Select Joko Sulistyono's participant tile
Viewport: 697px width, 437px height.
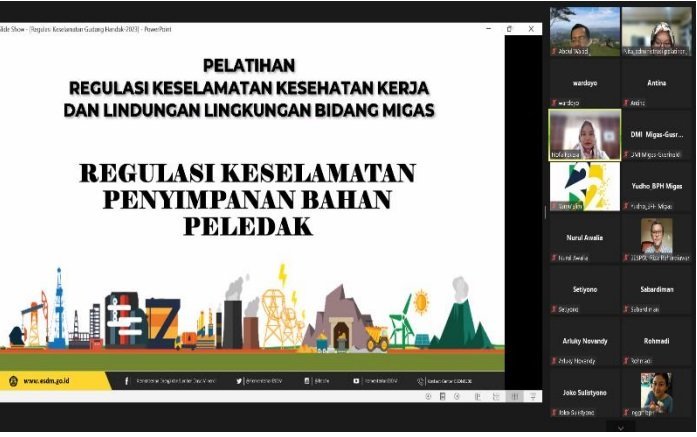[x=584, y=393]
